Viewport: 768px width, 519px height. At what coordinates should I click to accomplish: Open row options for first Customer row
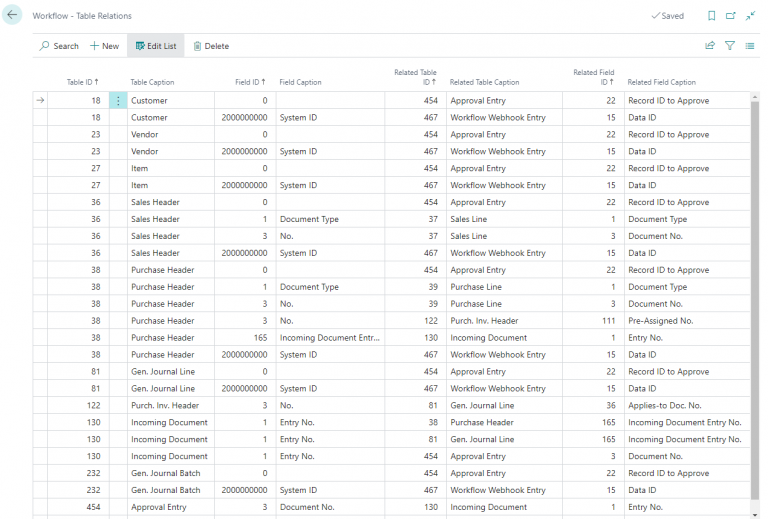click(118, 101)
